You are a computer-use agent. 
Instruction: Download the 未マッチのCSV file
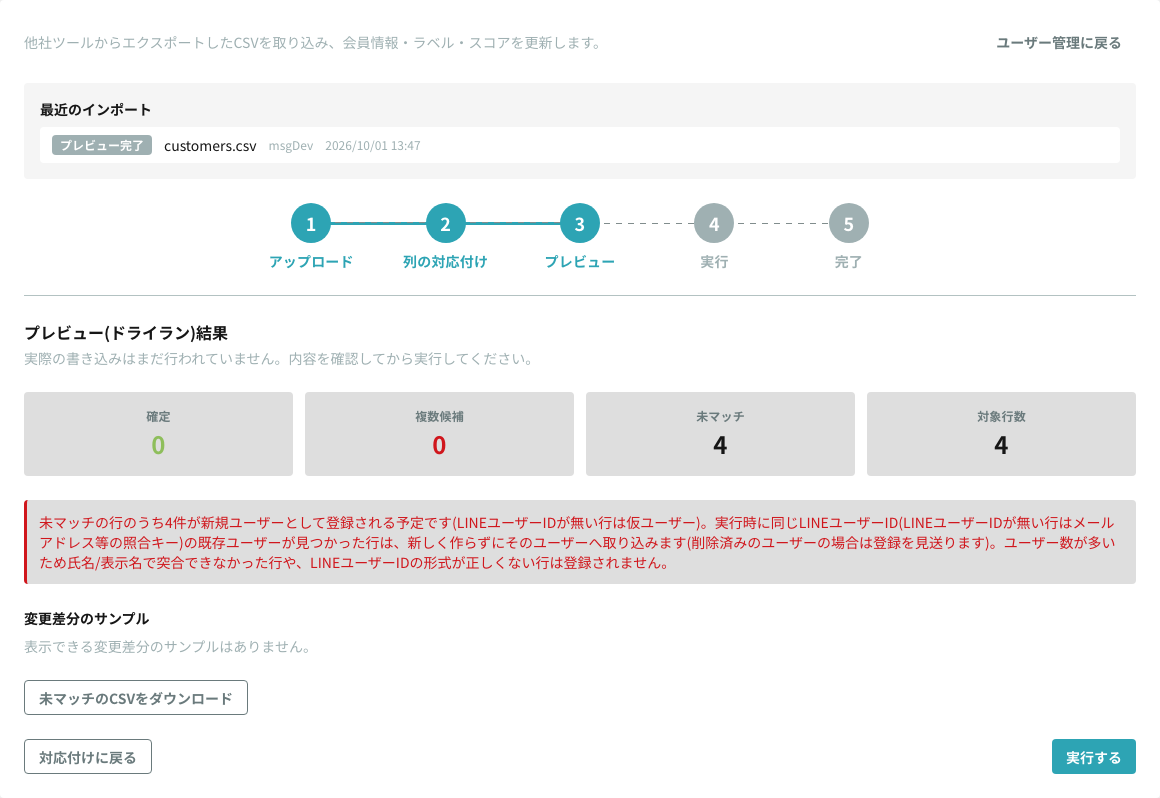[x=136, y=698]
